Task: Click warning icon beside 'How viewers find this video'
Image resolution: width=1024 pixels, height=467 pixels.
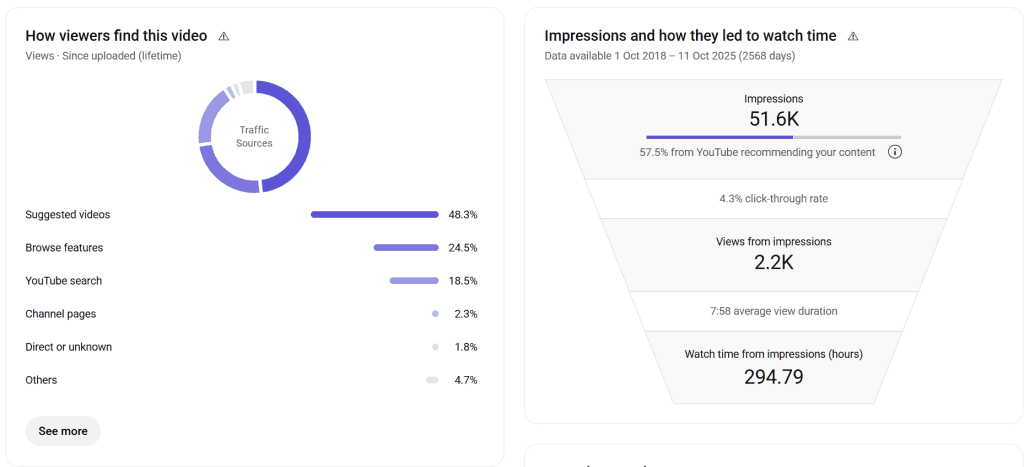Action: (x=224, y=36)
